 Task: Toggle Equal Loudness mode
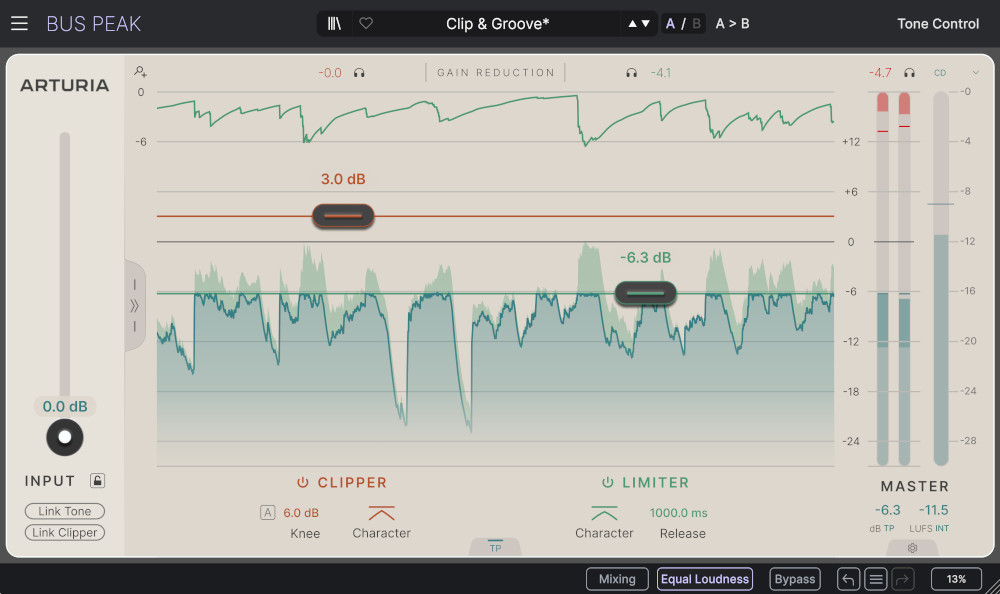point(705,579)
